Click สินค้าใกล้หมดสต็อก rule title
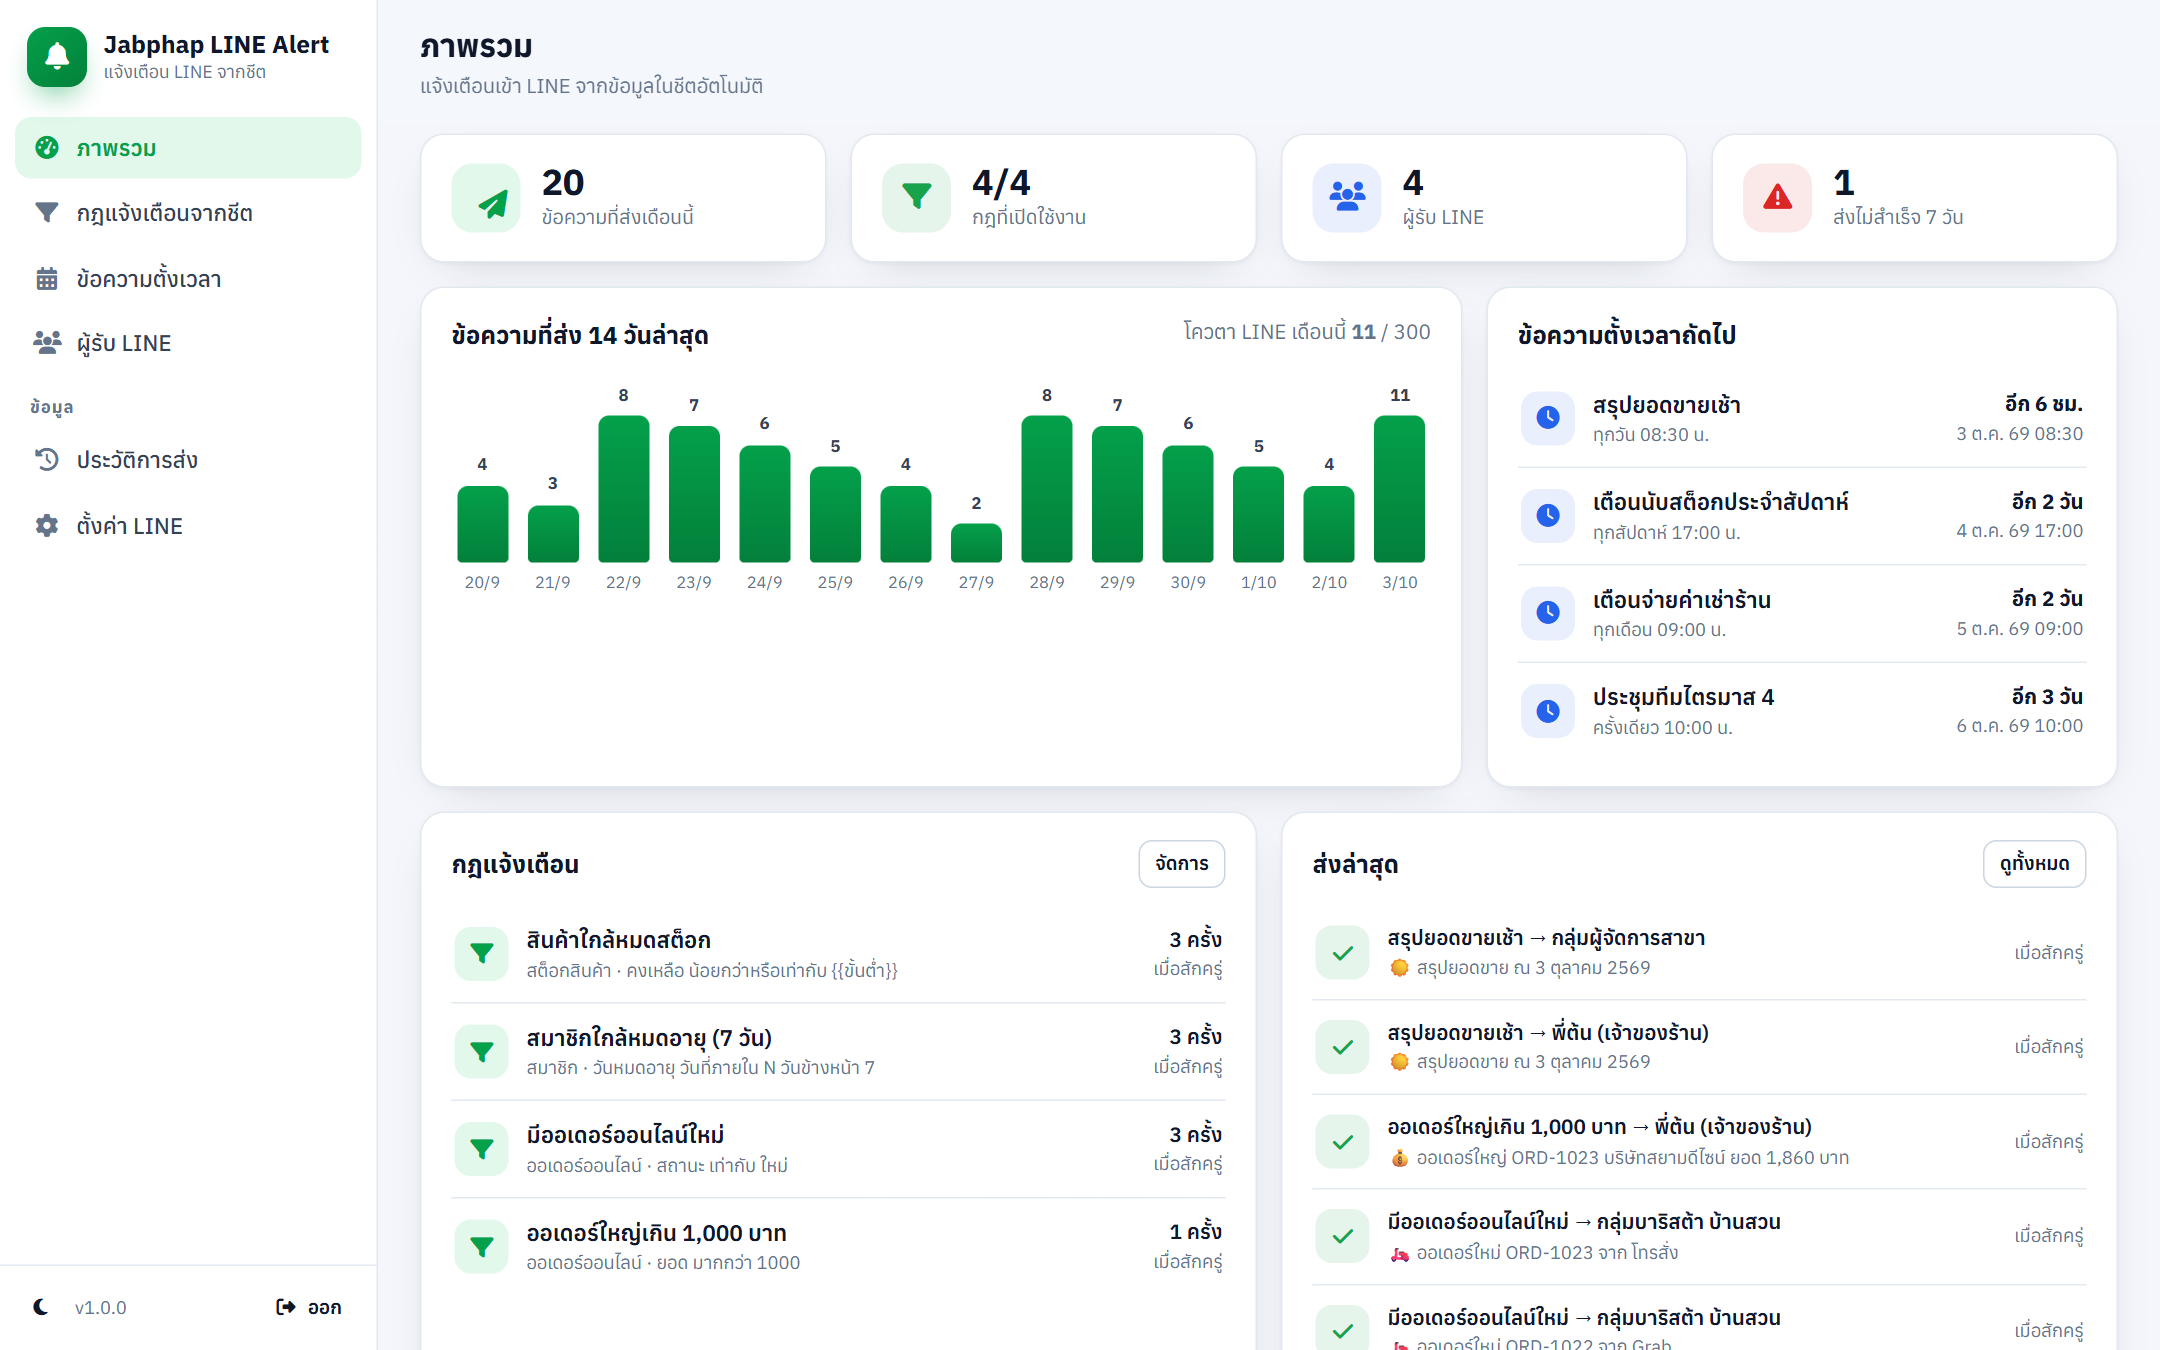2160x1350 pixels. click(619, 940)
